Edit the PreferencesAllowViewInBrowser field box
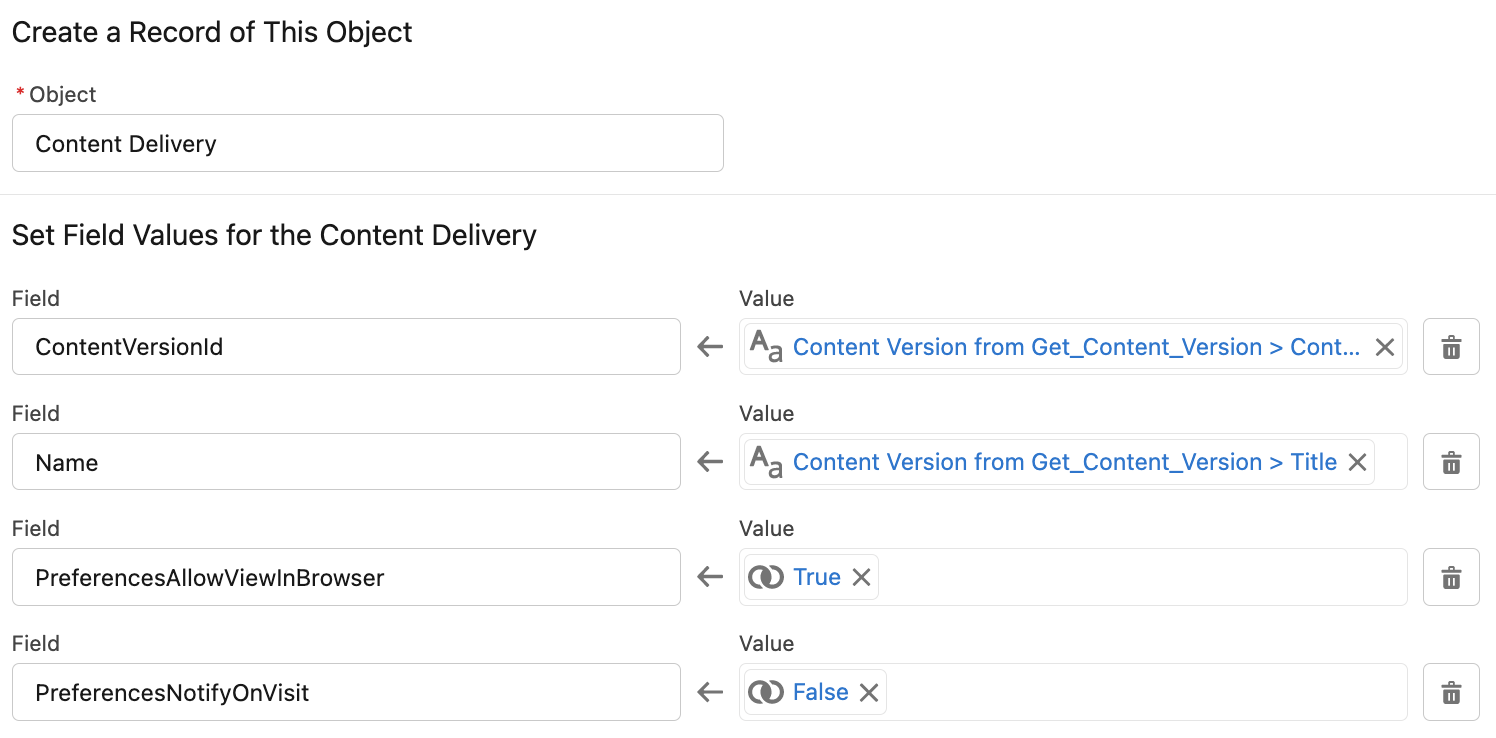 346,577
